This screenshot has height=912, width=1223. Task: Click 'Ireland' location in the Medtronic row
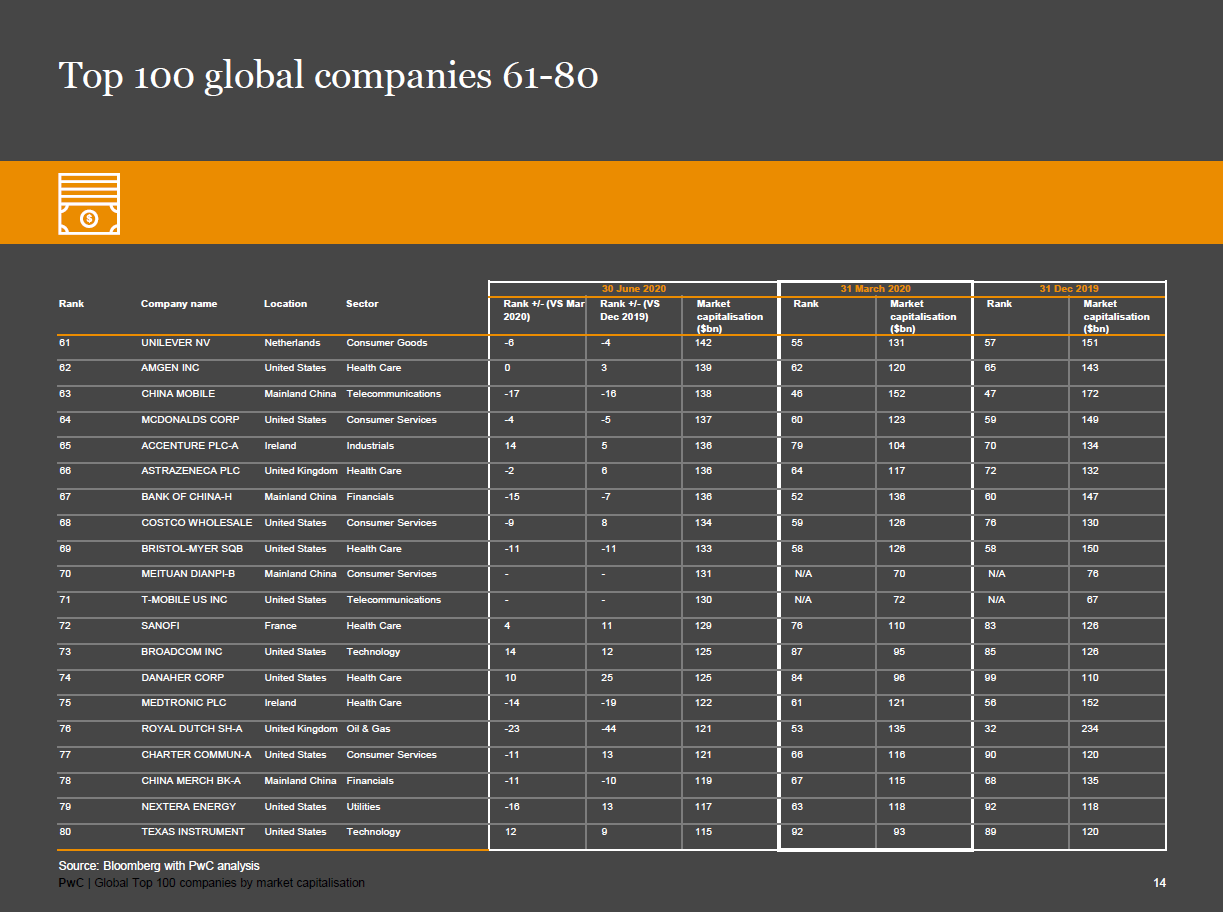[x=280, y=703]
